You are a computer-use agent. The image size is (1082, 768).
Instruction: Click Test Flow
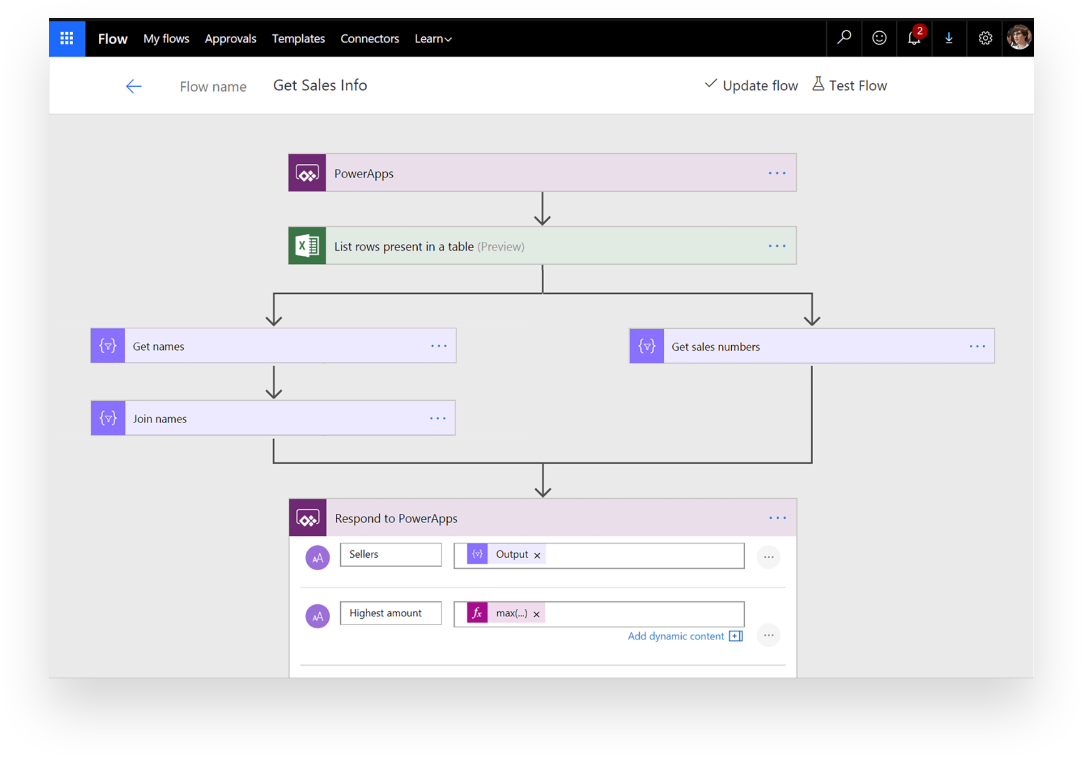click(849, 85)
